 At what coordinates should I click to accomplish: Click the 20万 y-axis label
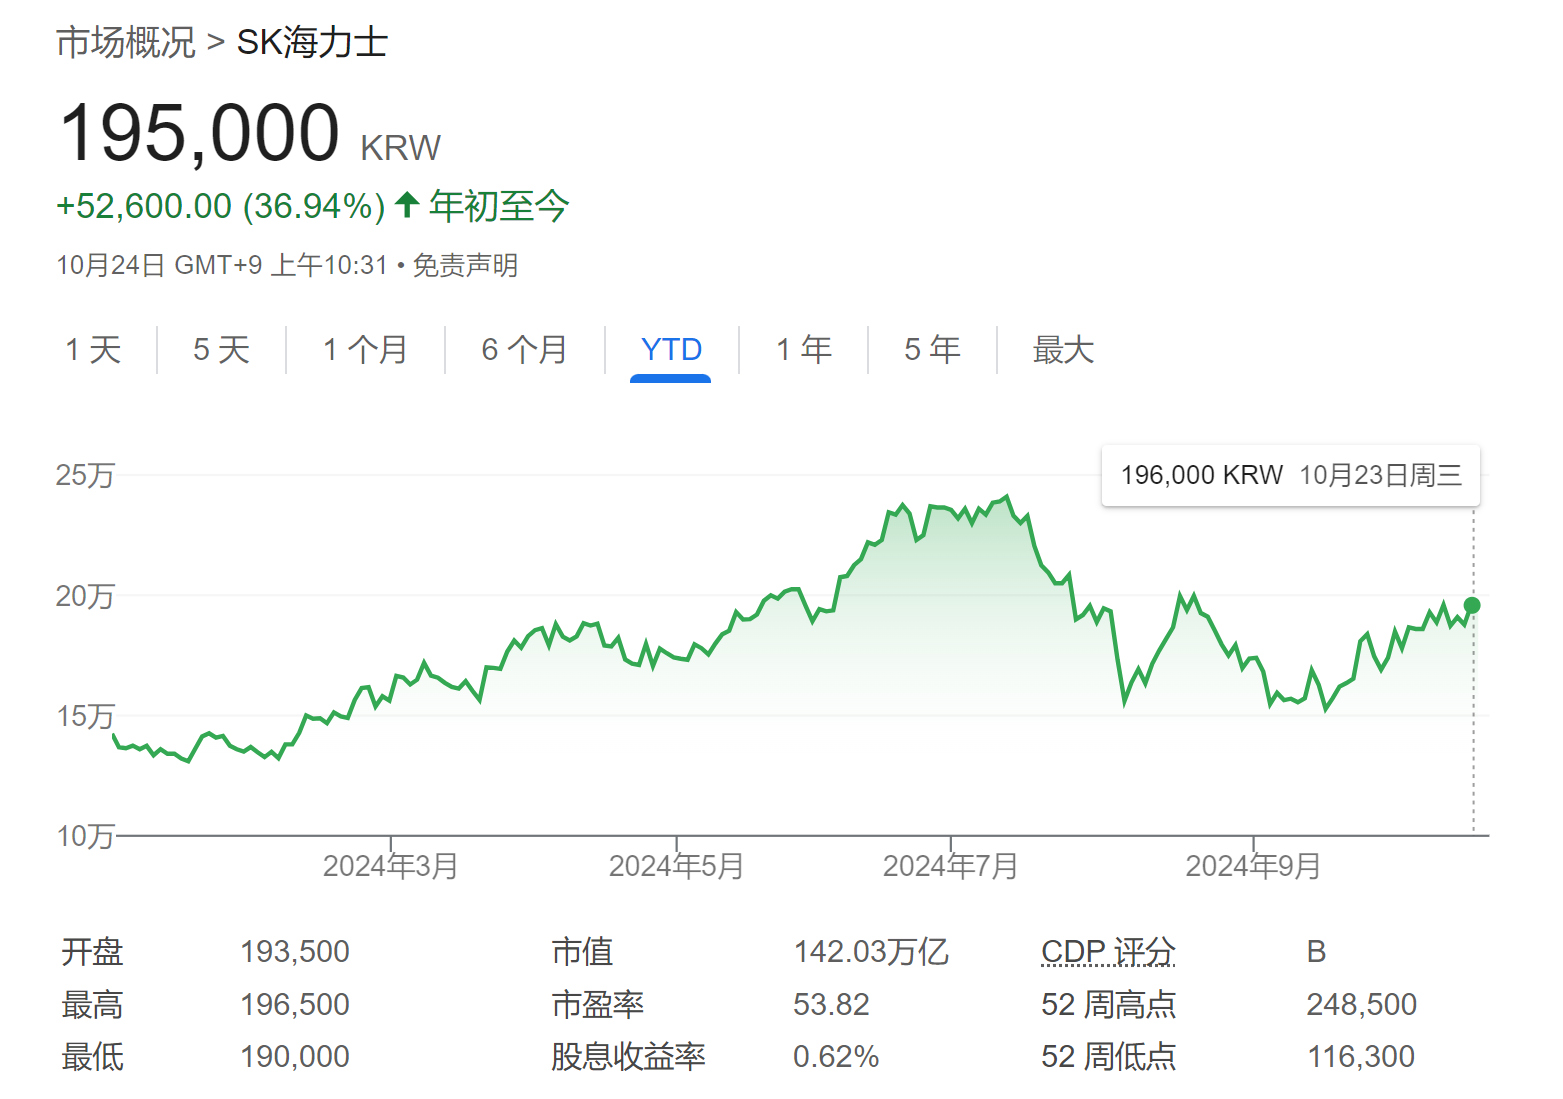coord(85,596)
